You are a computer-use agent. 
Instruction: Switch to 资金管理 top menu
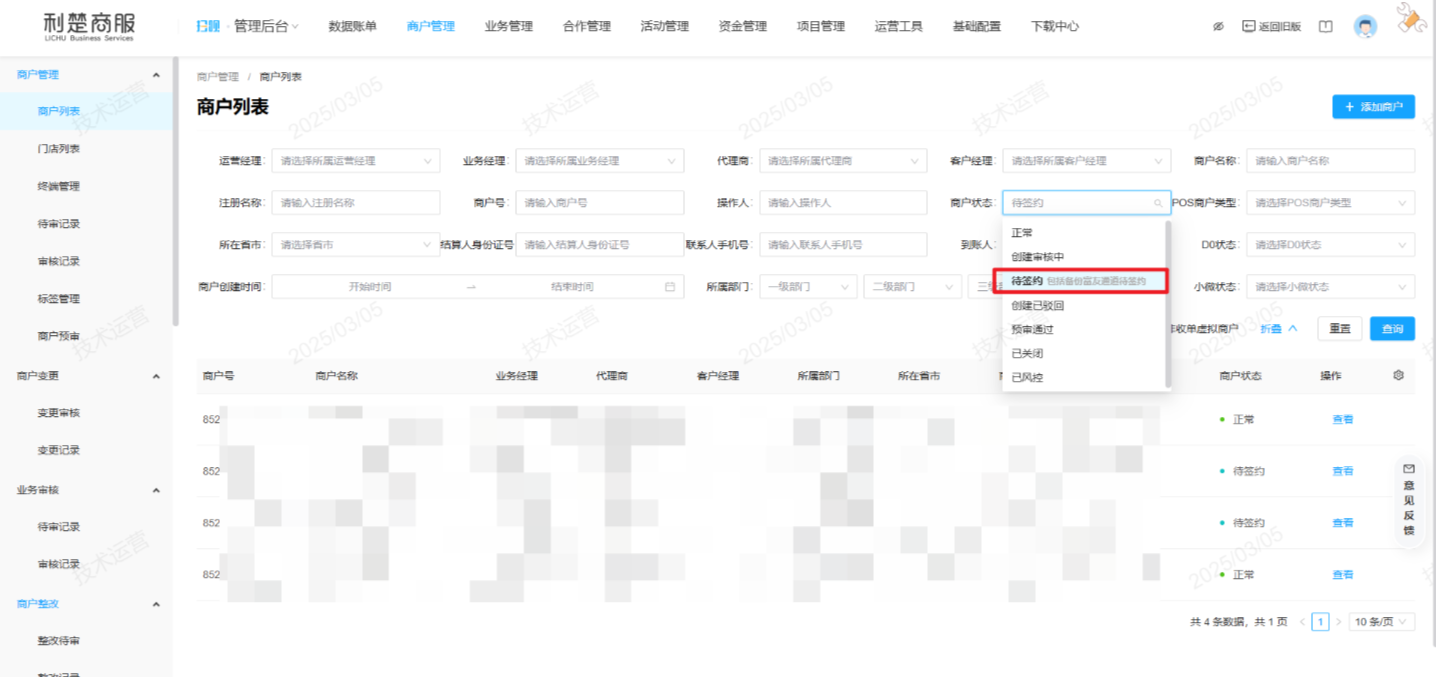coord(742,27)
